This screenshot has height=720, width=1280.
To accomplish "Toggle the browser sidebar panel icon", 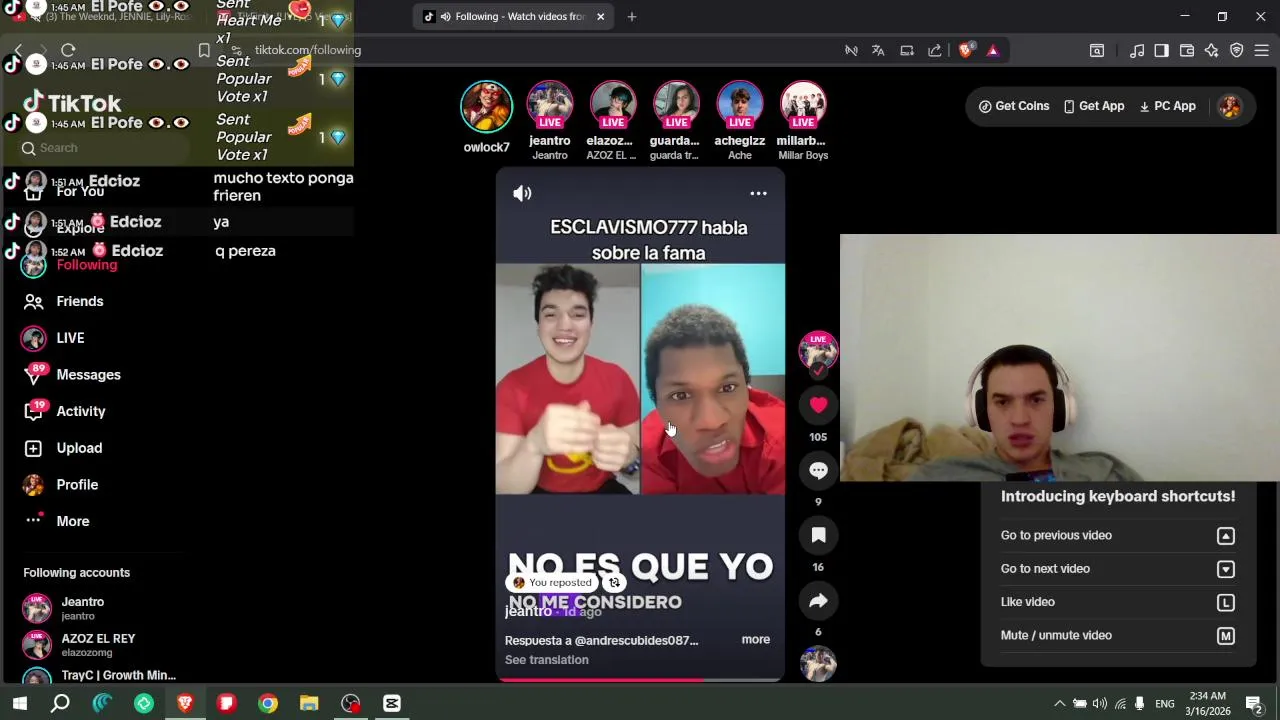I will coord(1161,50).
